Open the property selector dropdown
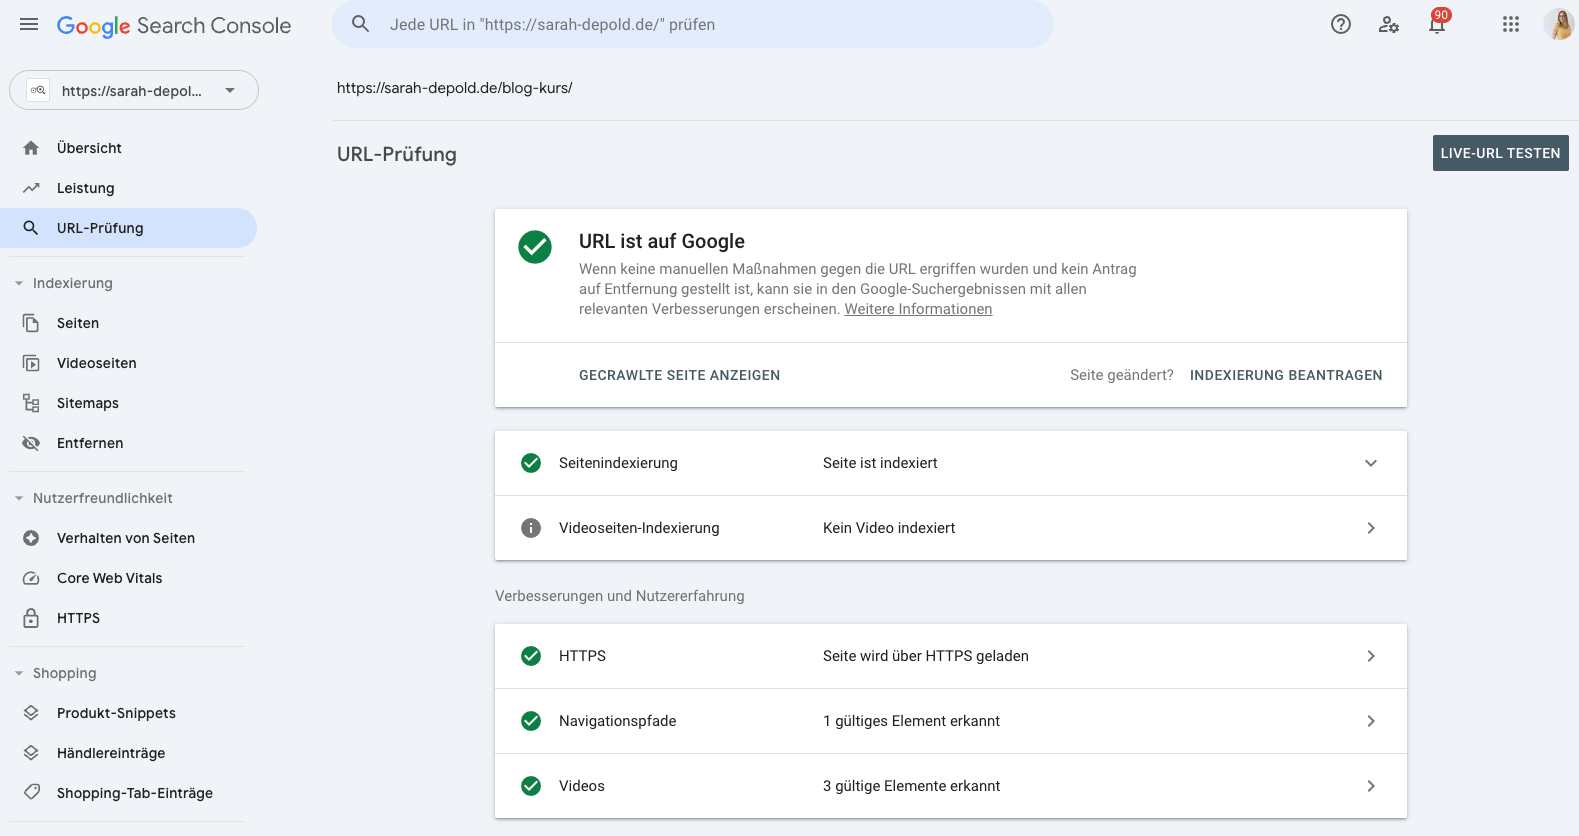 [x=134, y=90]
